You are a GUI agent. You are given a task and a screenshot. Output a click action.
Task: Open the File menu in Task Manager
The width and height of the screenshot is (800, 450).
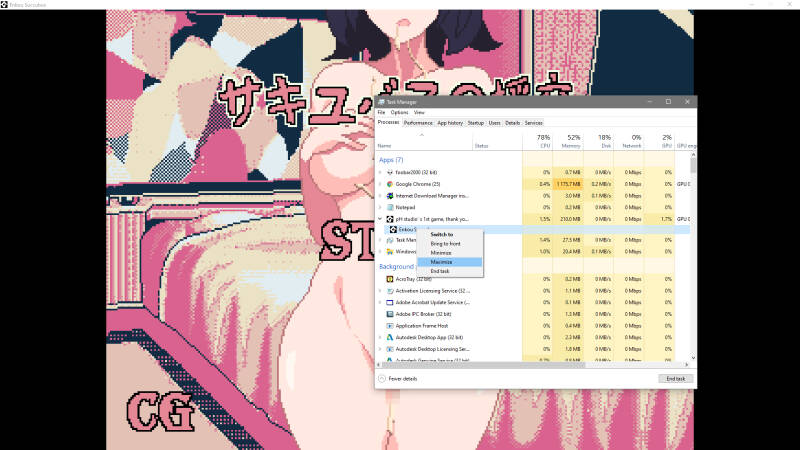point(381,112)
